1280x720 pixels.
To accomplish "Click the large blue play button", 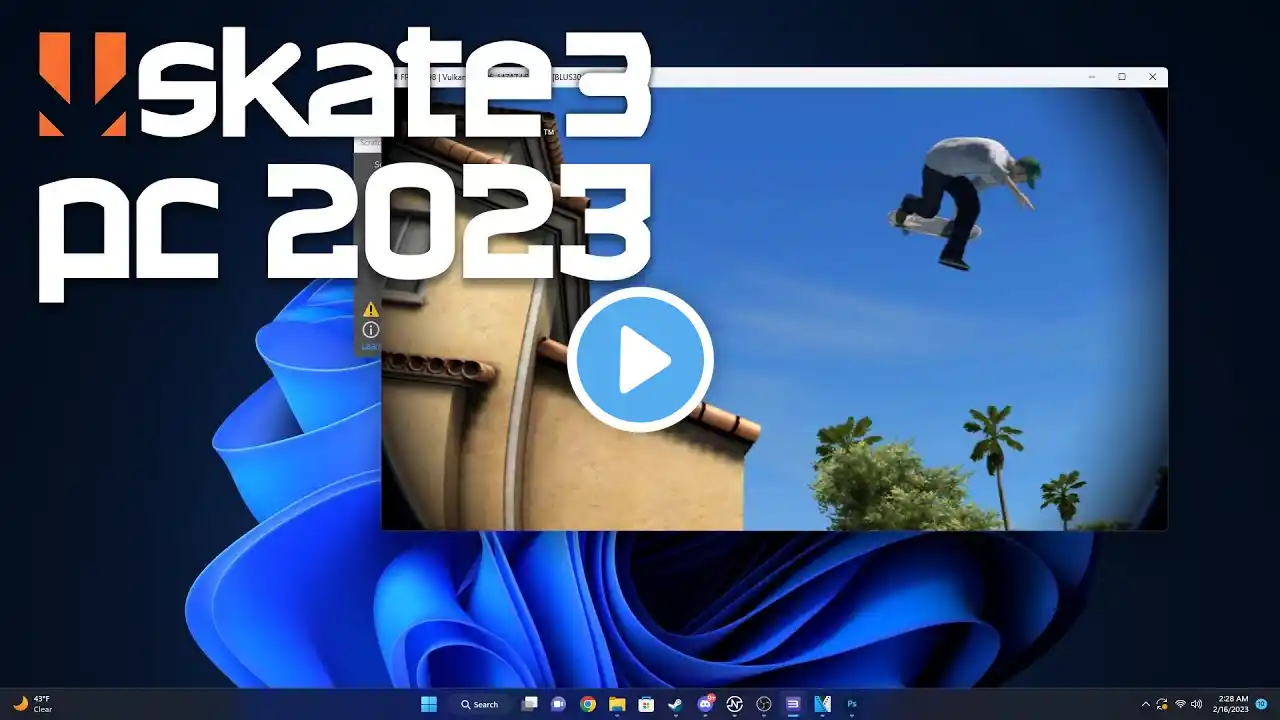I will pyautogui.click(x=640, y=360).
